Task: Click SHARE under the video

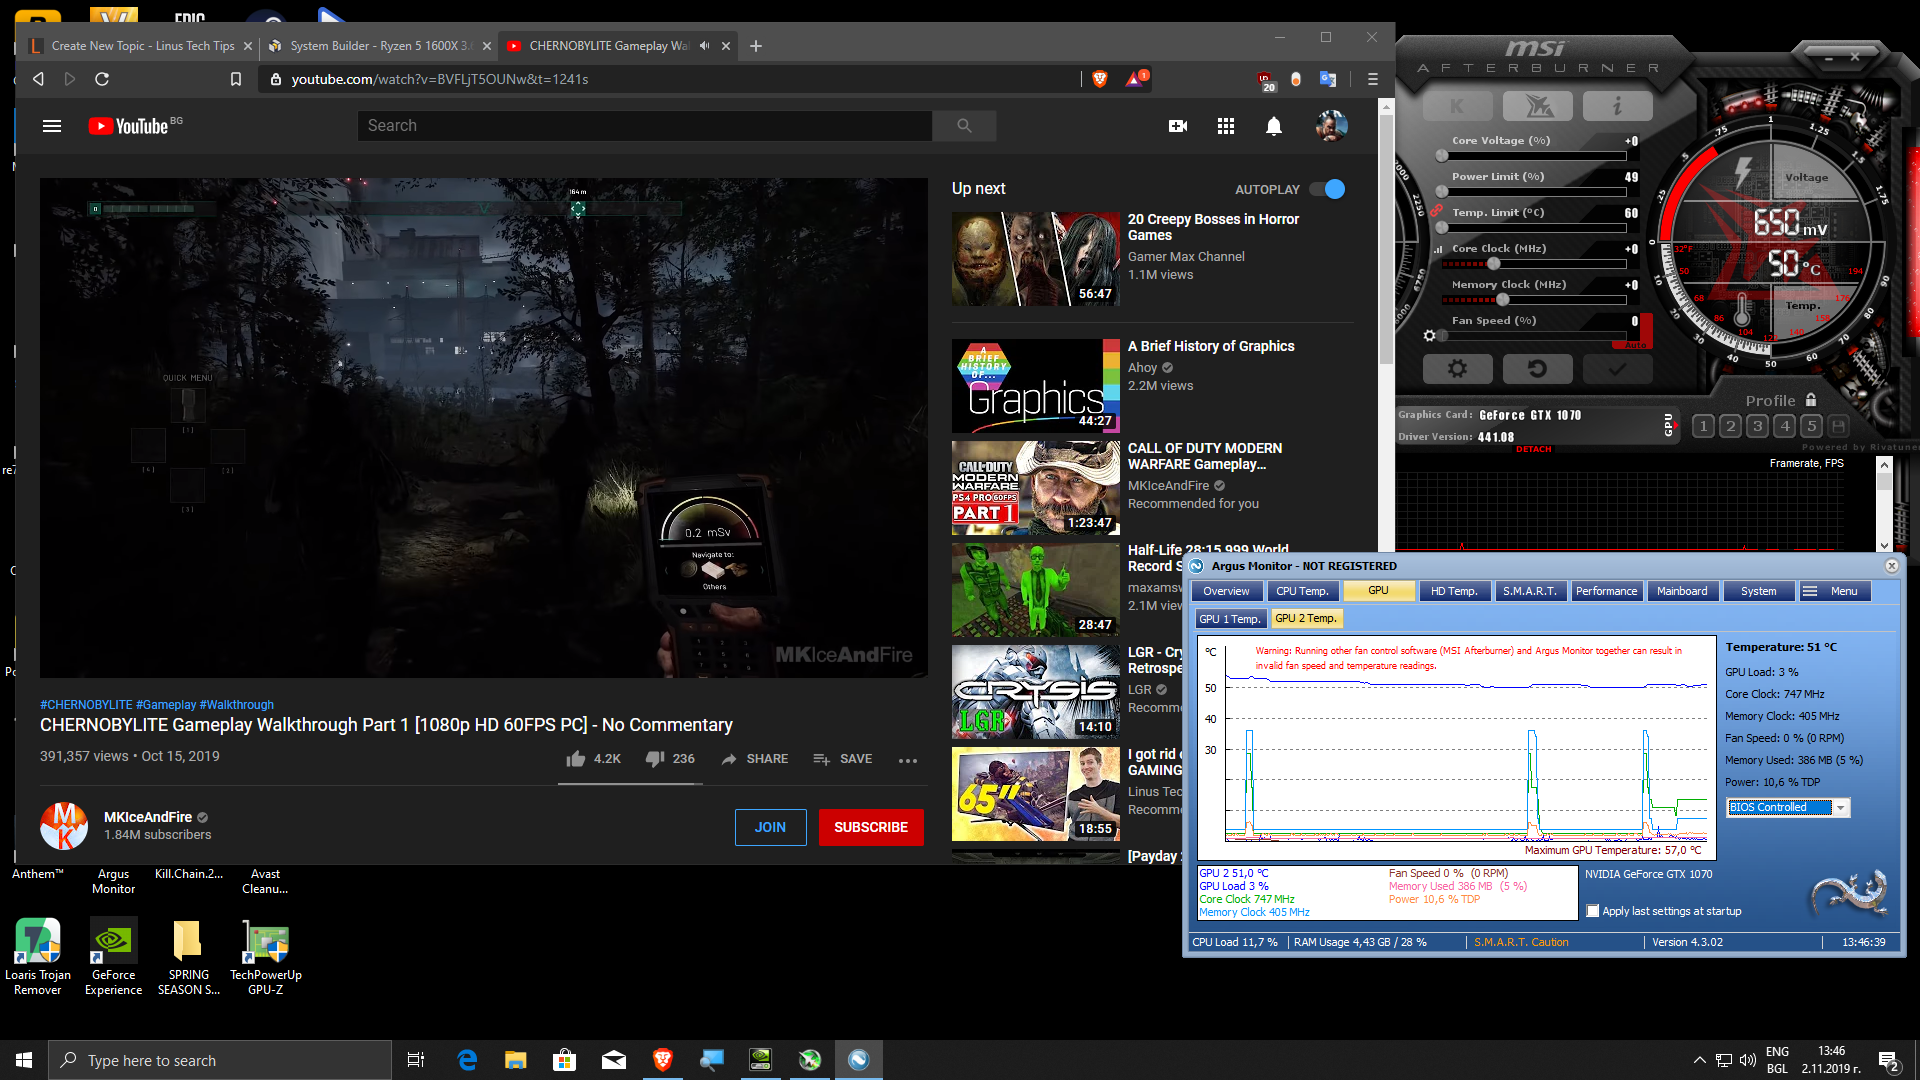Action: [755, 760]
